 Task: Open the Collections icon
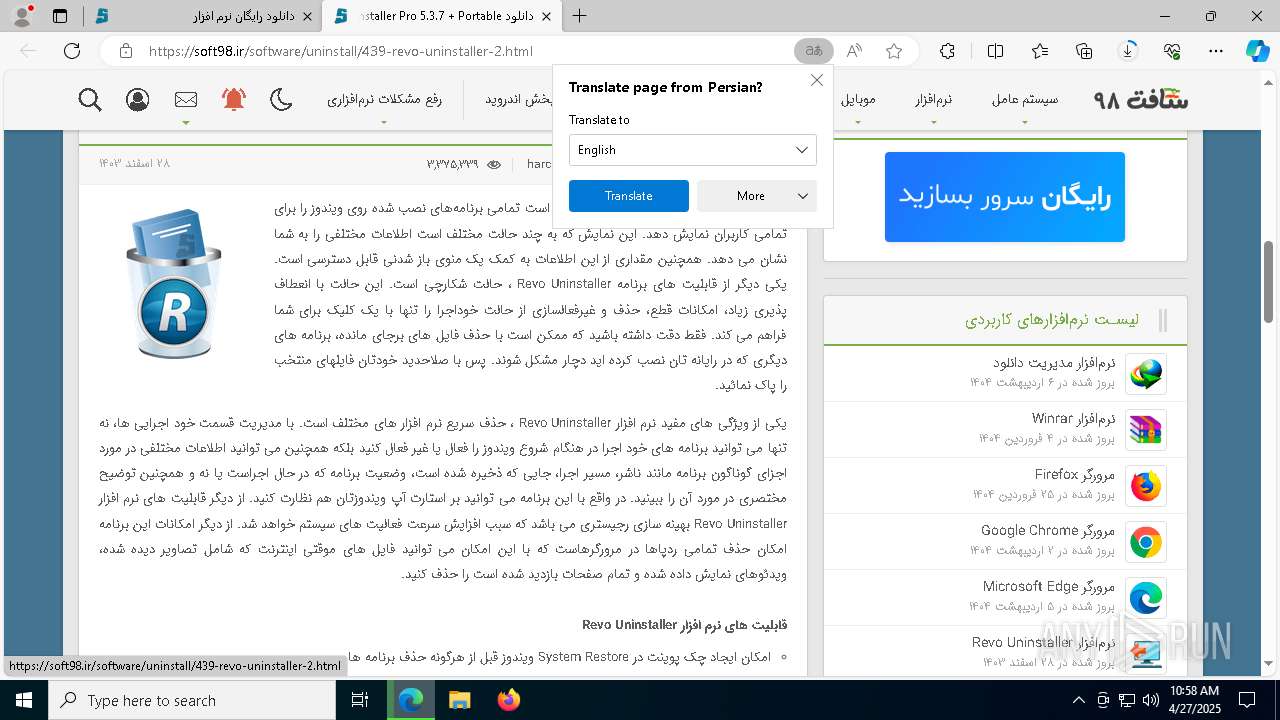(1084, 51)
